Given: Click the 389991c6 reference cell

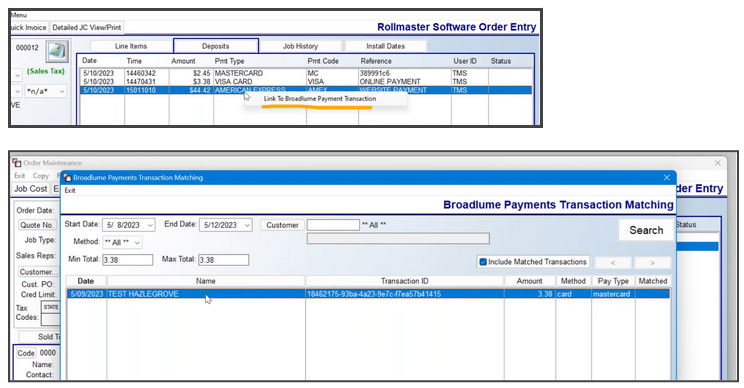Looking at the screenshot, I should pyautogui.click(x=374, y=73).
